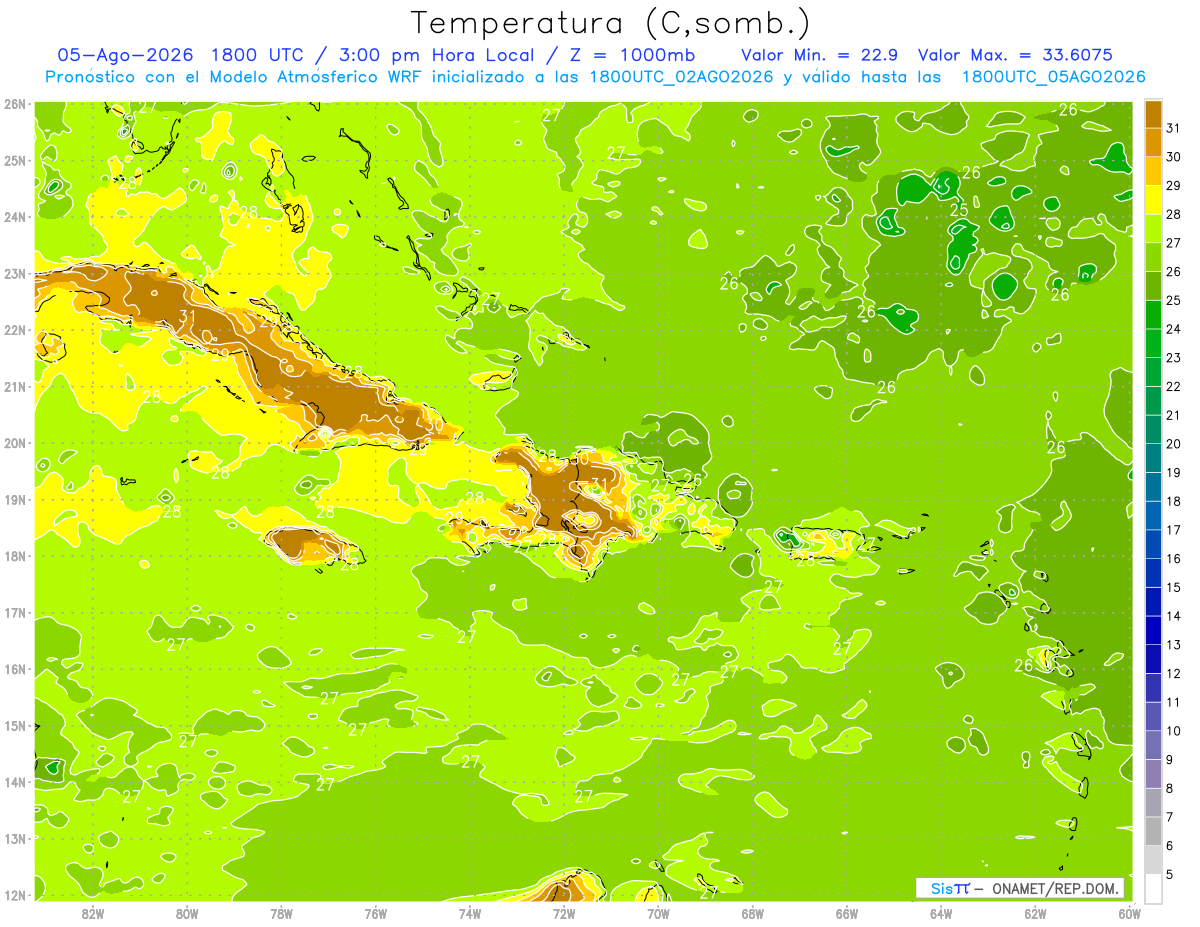This screenshot has height=927, width=1200.
Task: Click the latitude axis label "12N"
Action: pos(15,895)
